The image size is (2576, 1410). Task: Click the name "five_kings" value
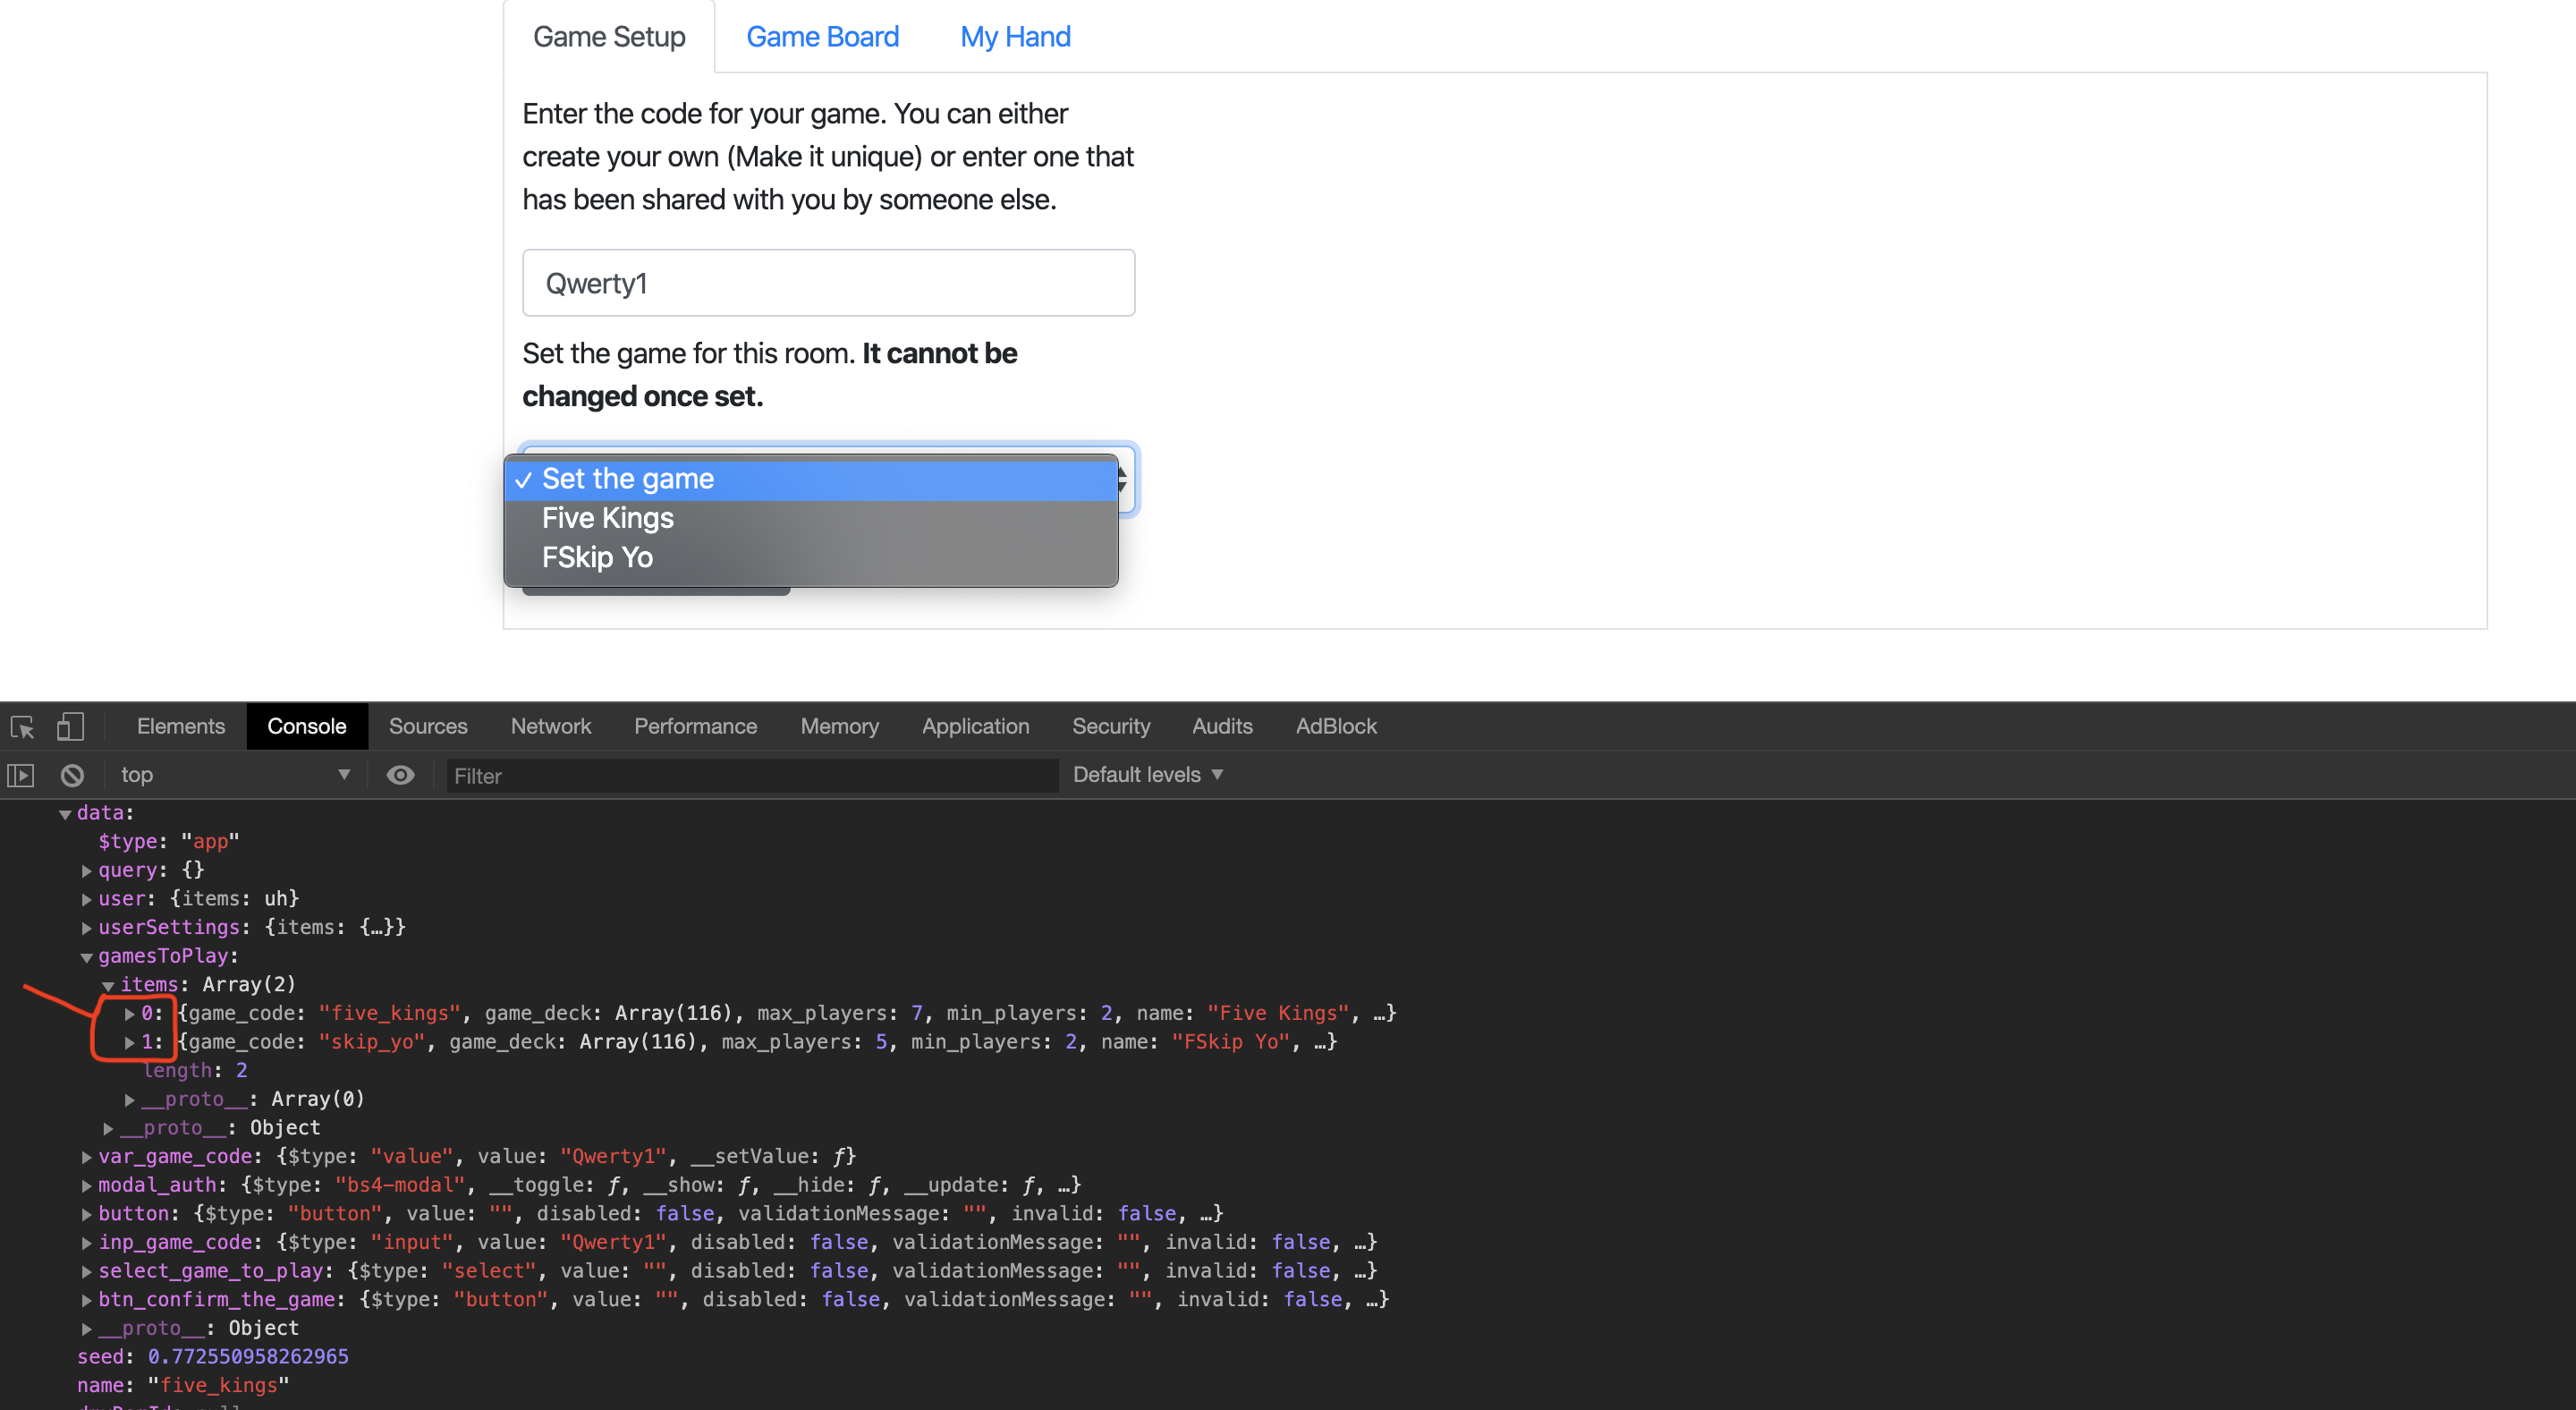218,1386
